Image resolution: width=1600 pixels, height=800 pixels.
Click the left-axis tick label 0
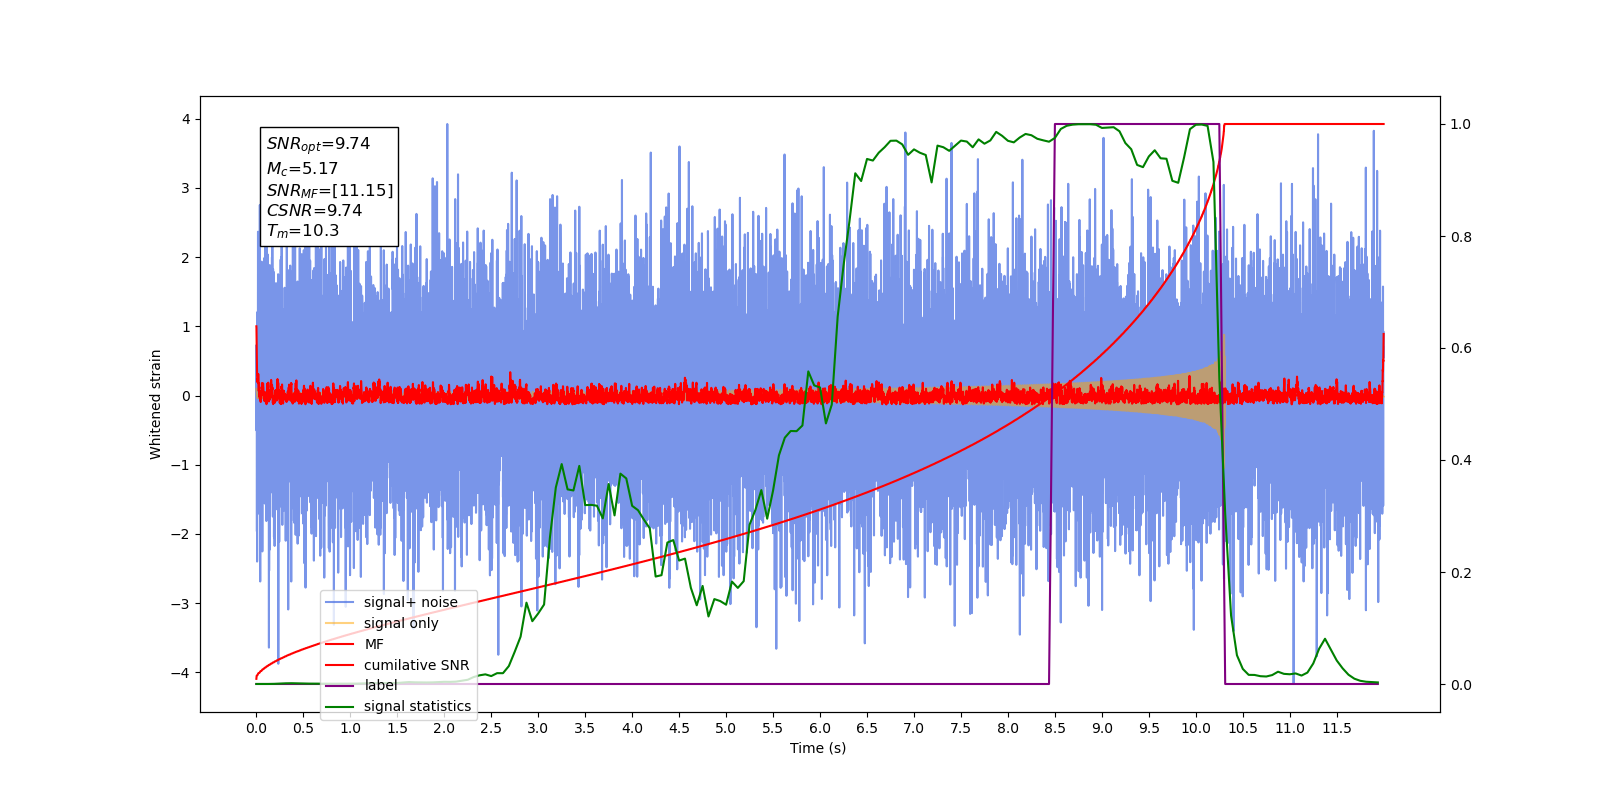pyautogui.click(x=186, y=396)
